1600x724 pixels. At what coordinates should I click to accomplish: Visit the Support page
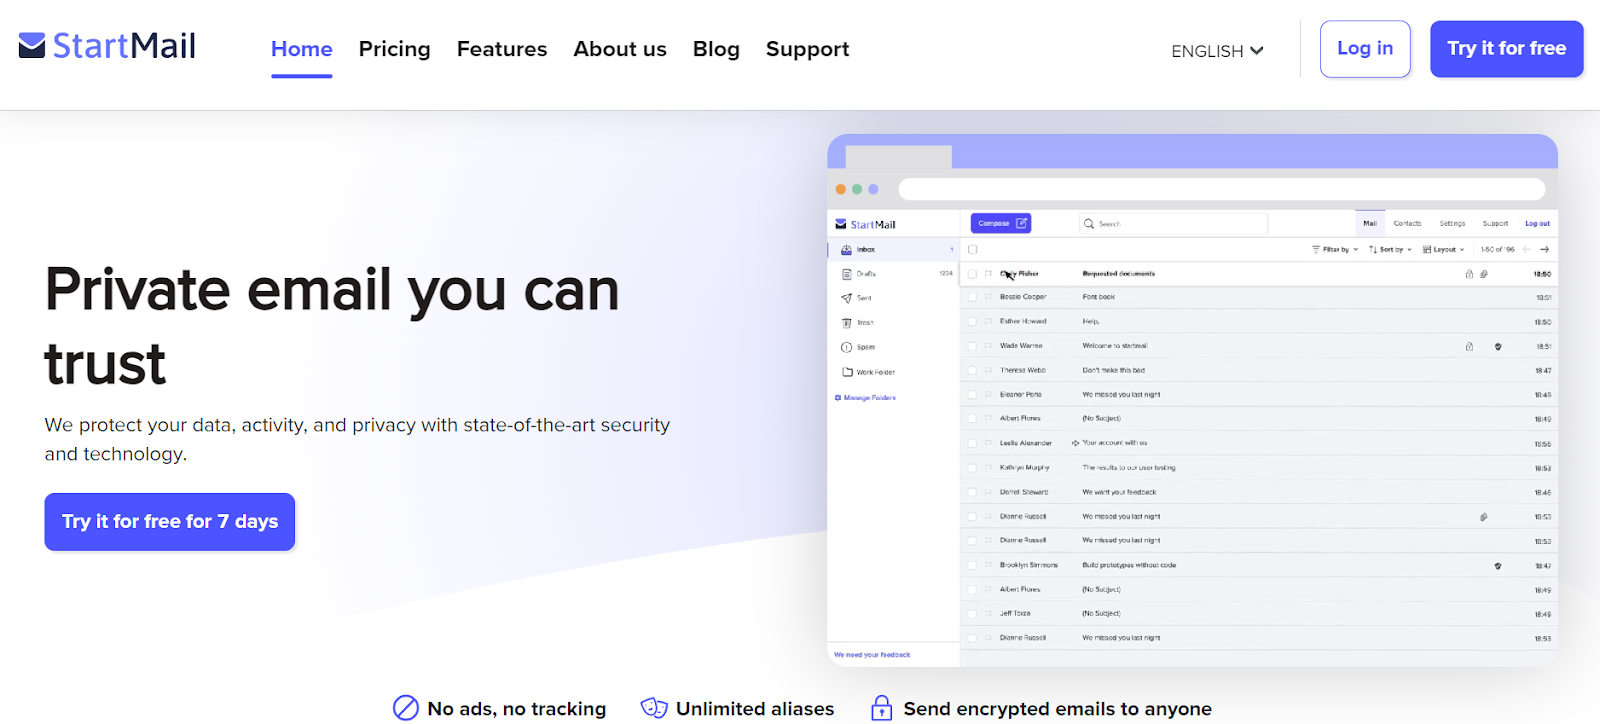pos(807,49)
